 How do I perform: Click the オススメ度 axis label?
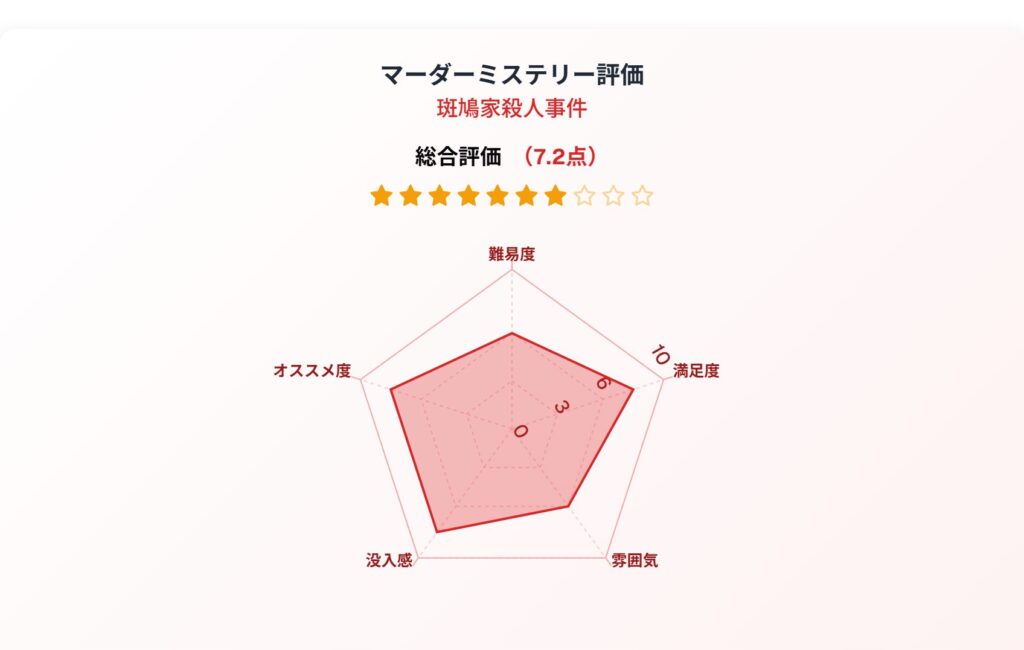312,370
